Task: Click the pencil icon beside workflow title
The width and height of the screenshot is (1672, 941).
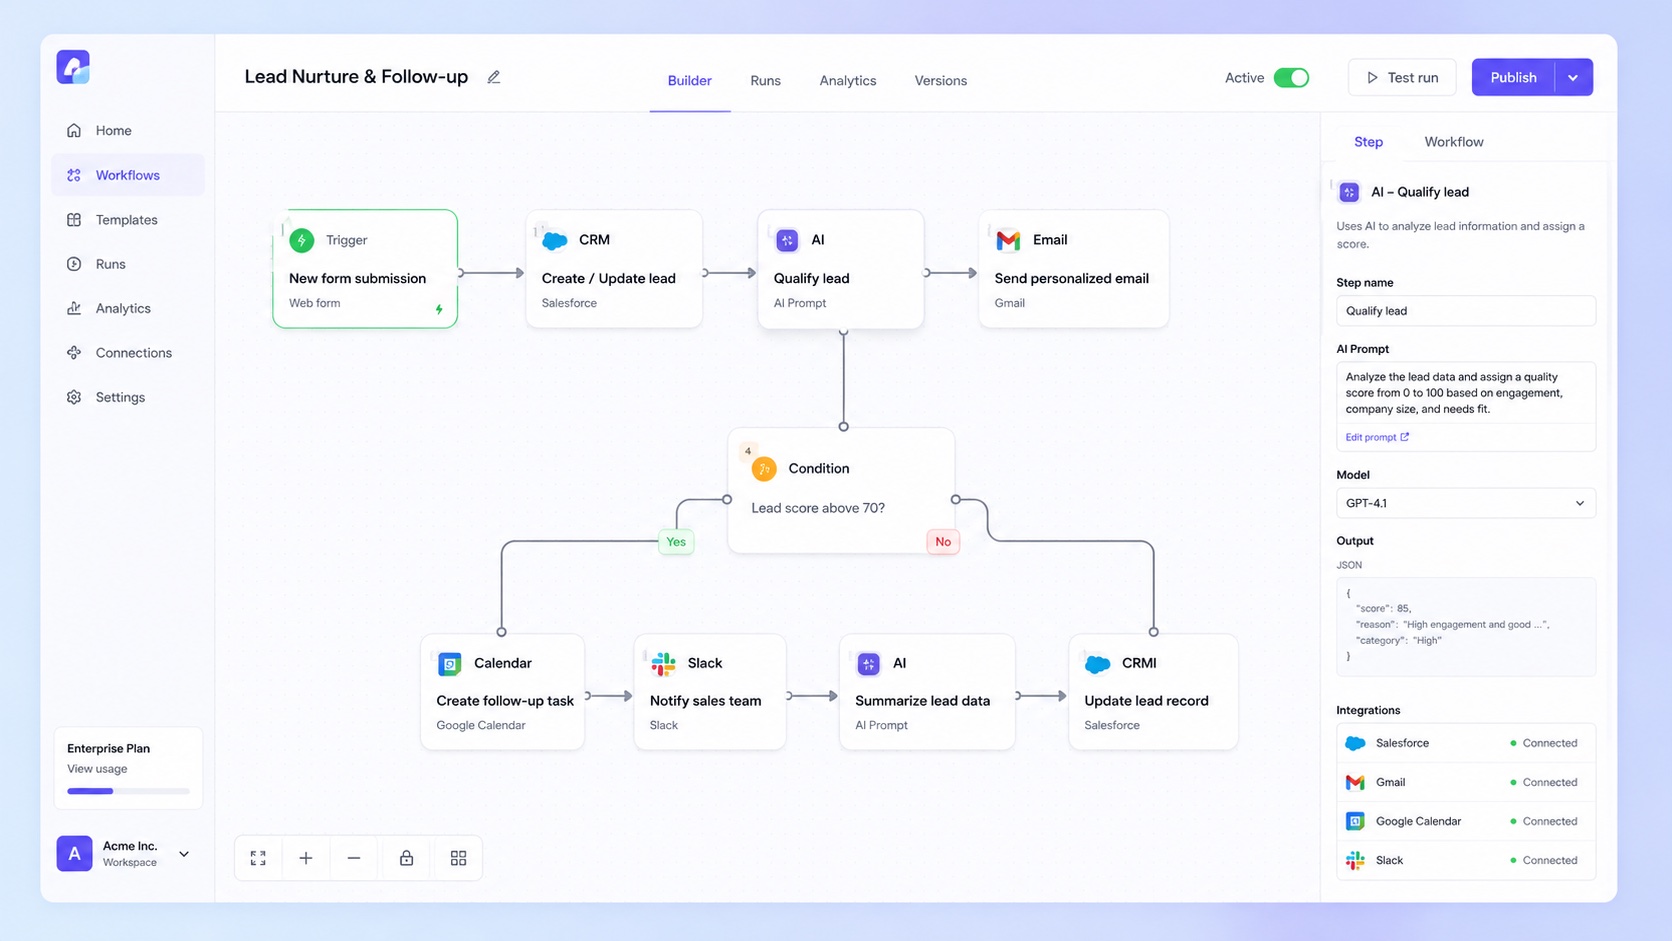Action: click(493, 77)
